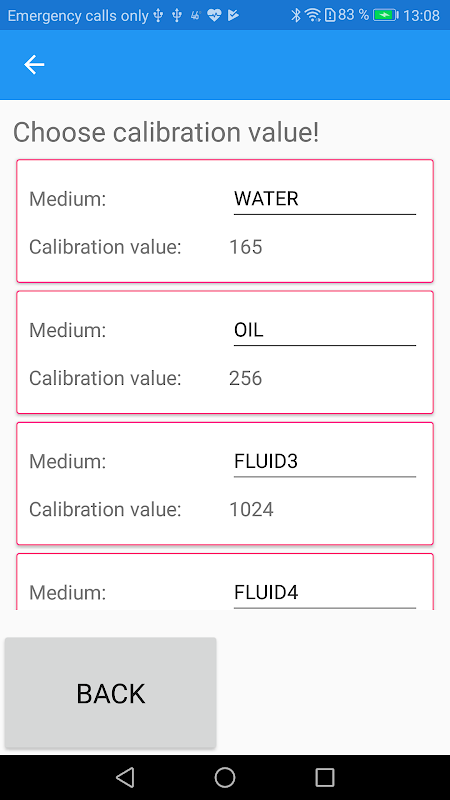The width and height of the screenshot is (450, 800).
Task: Tap the heart health status icon
Action: click(x=214, y=16)
